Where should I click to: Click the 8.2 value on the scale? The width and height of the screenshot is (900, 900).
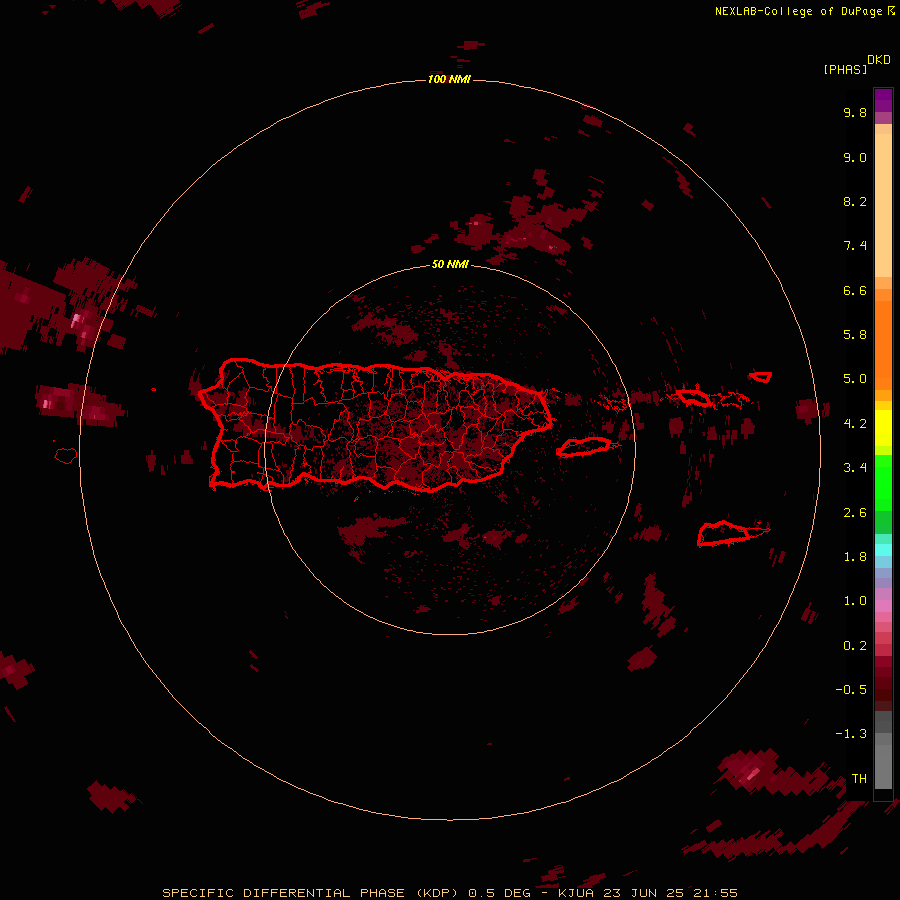coord(855,201)
